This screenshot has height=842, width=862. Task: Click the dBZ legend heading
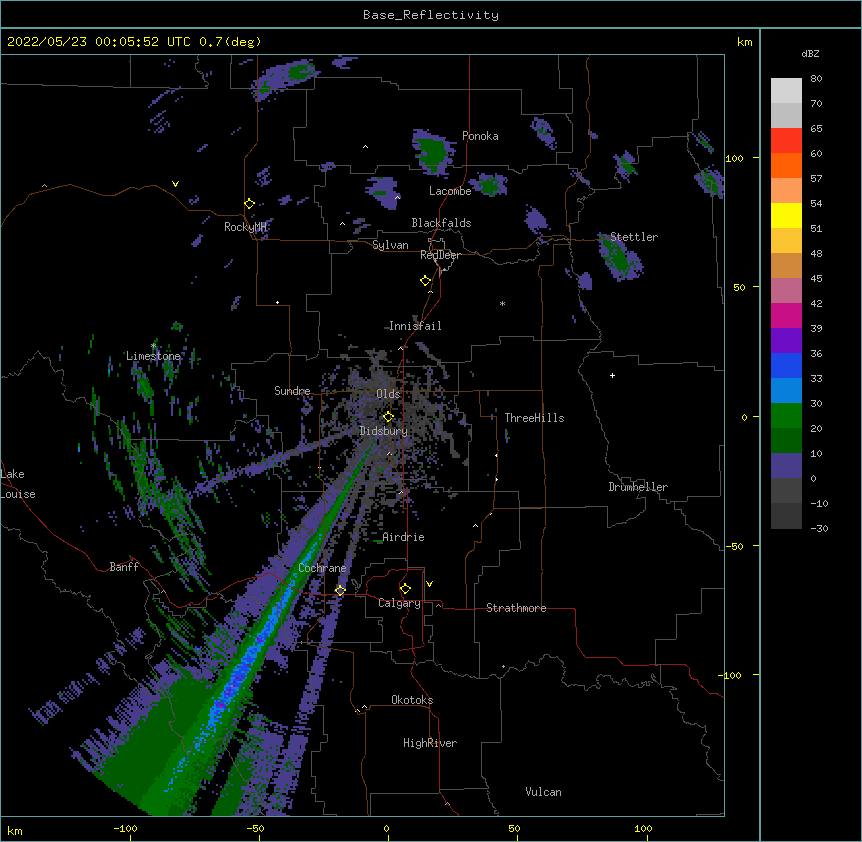click(x=810, y=53)
